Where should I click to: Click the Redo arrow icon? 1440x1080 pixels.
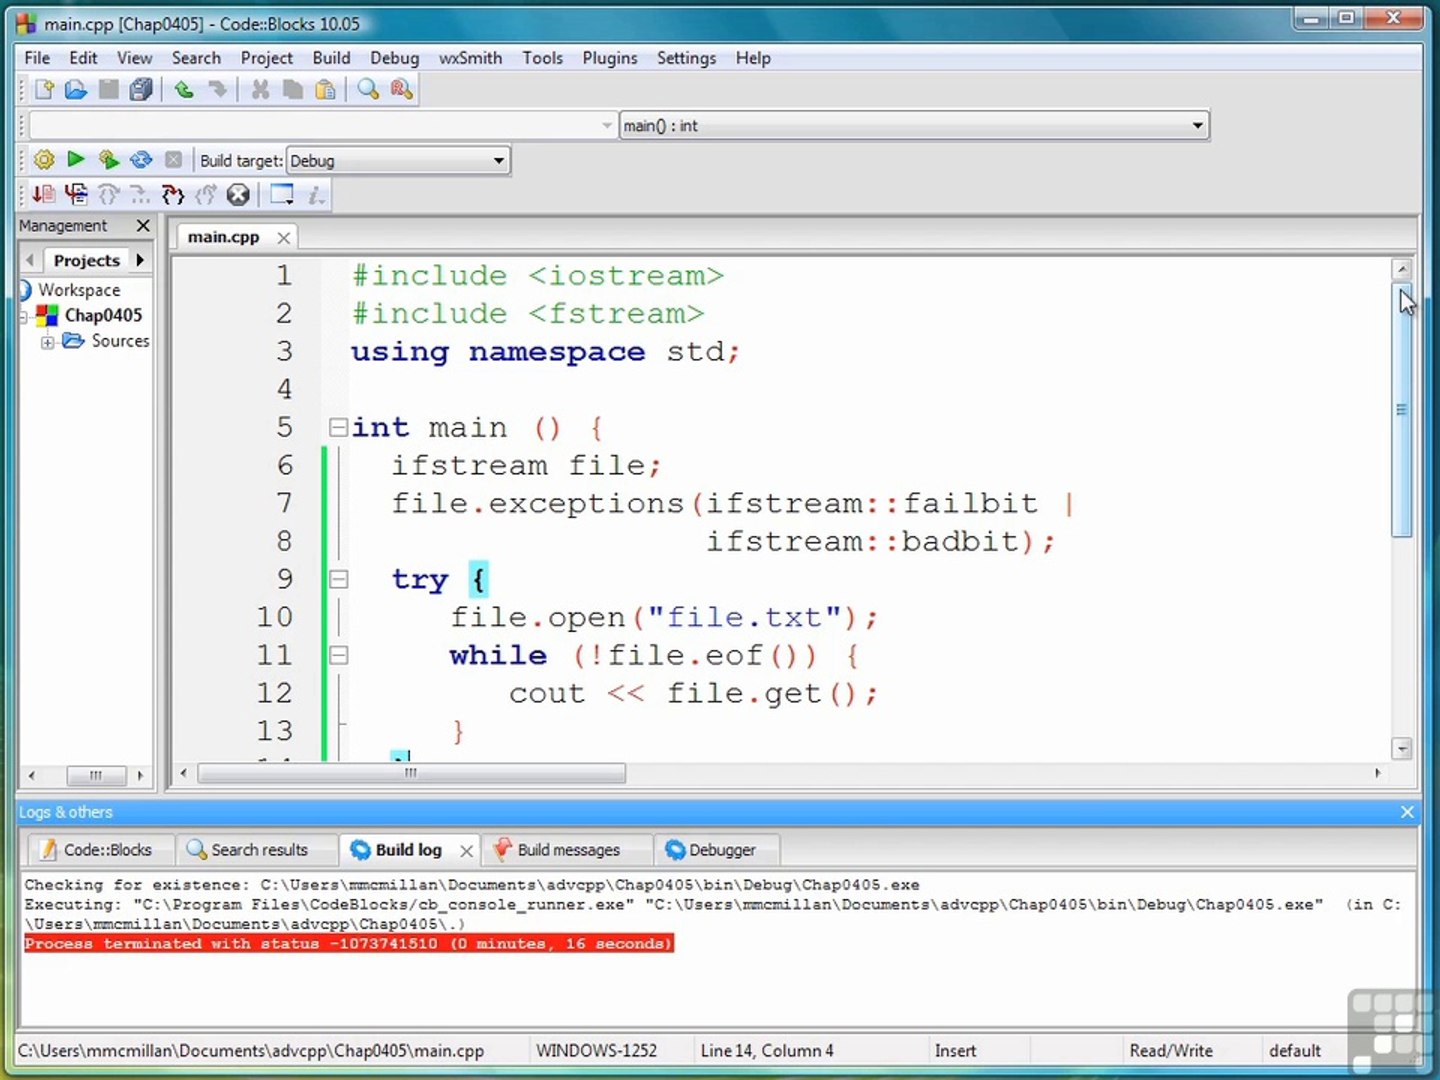point(217,90)
